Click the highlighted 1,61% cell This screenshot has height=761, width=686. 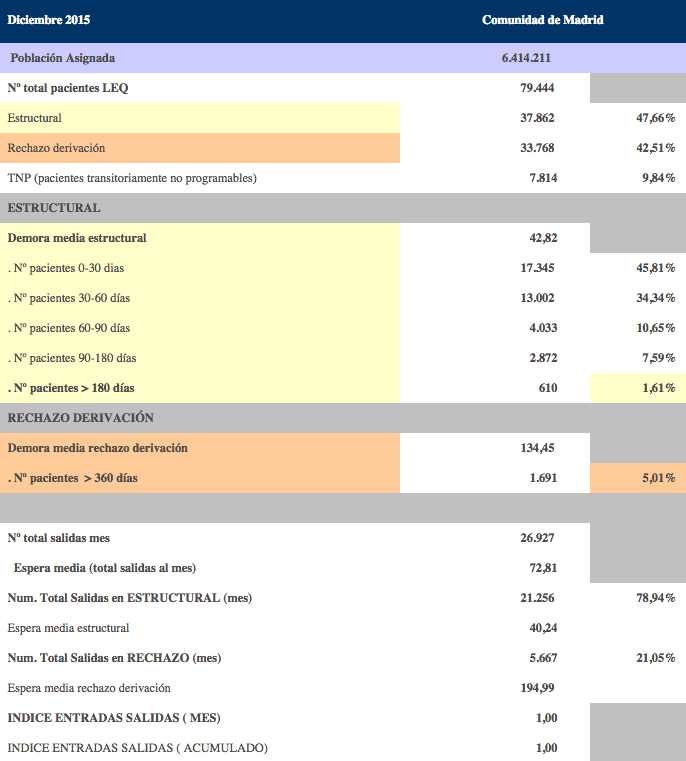click(658, 388)
